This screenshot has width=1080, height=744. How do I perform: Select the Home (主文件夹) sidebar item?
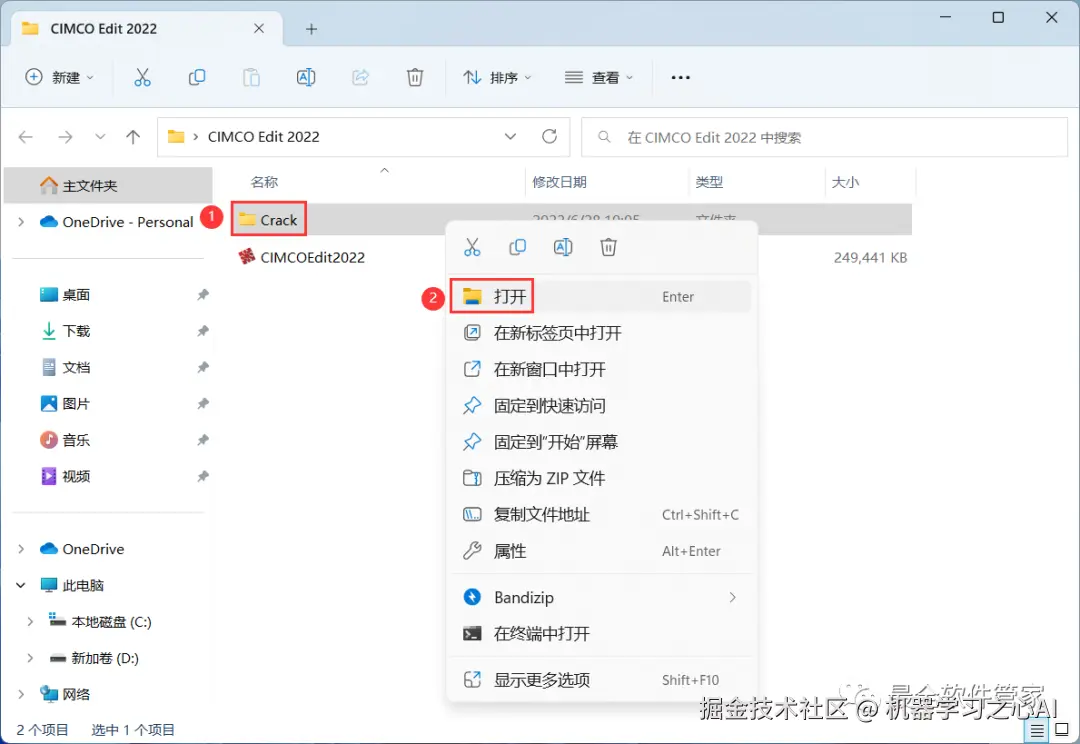tap(108, 185)
